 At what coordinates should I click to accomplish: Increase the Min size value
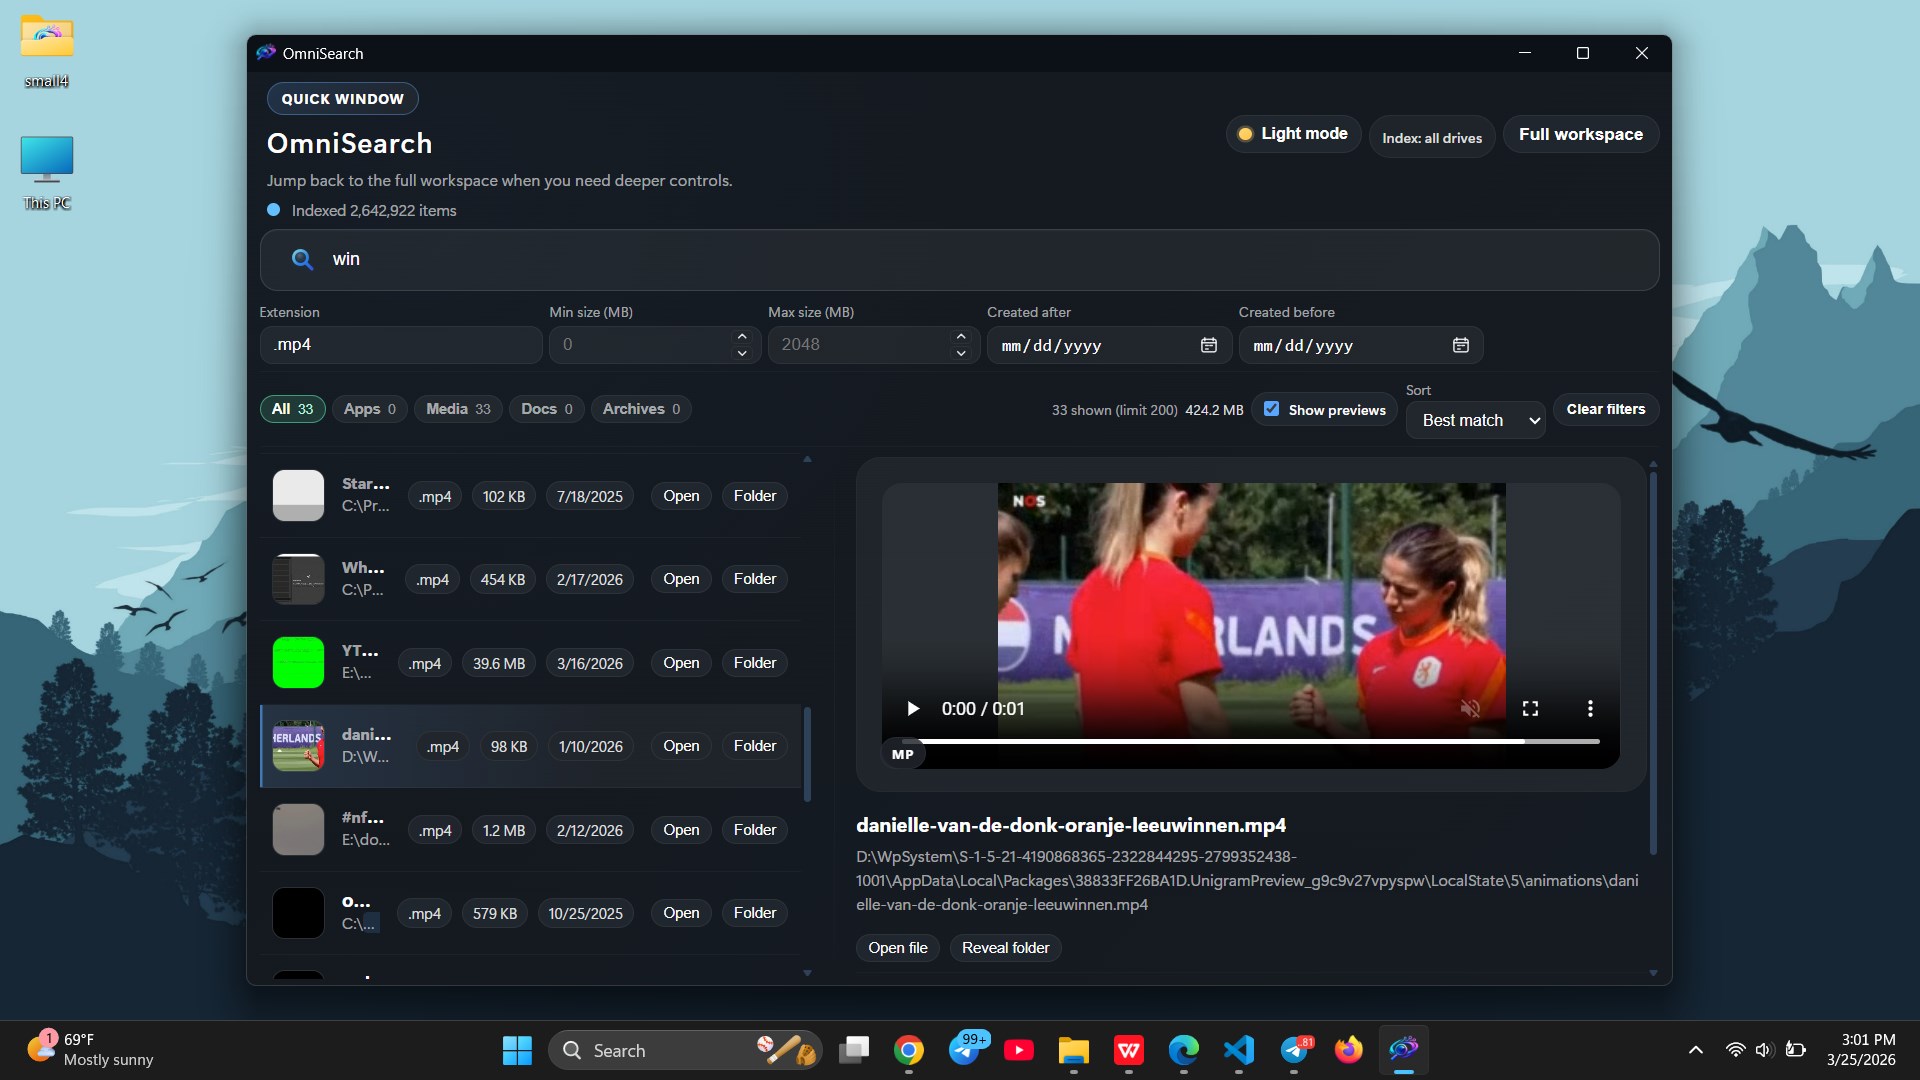pyautogui.click(x=742, y=337)
